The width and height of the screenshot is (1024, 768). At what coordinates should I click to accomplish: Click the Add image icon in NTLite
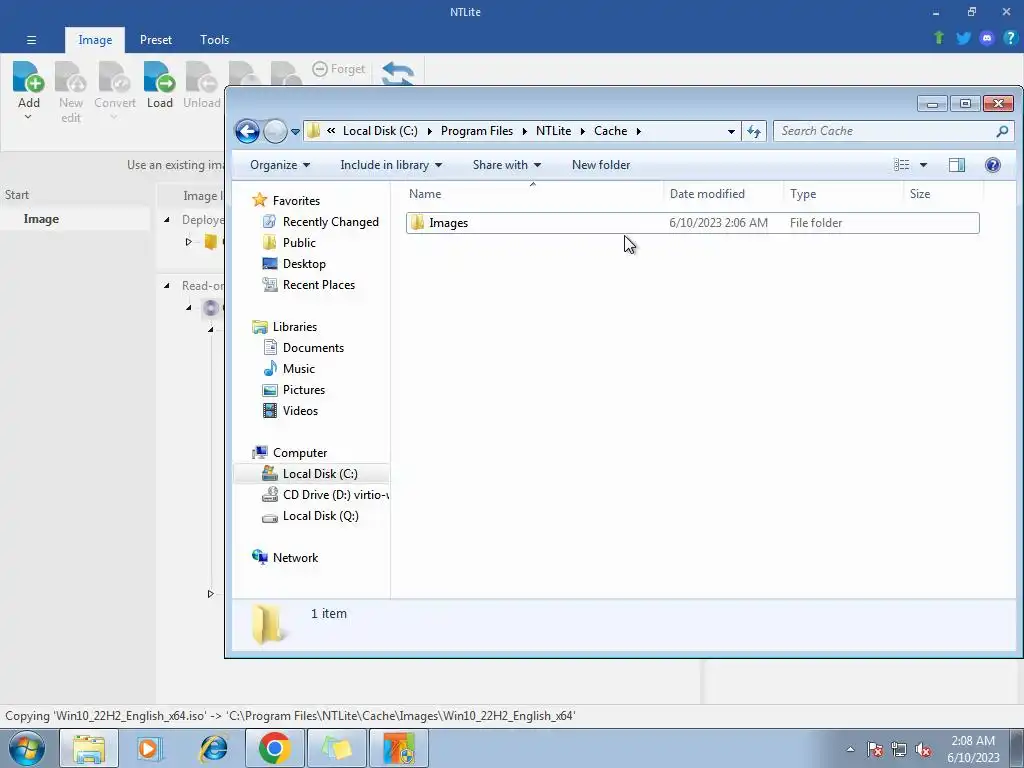pos(29,77)
